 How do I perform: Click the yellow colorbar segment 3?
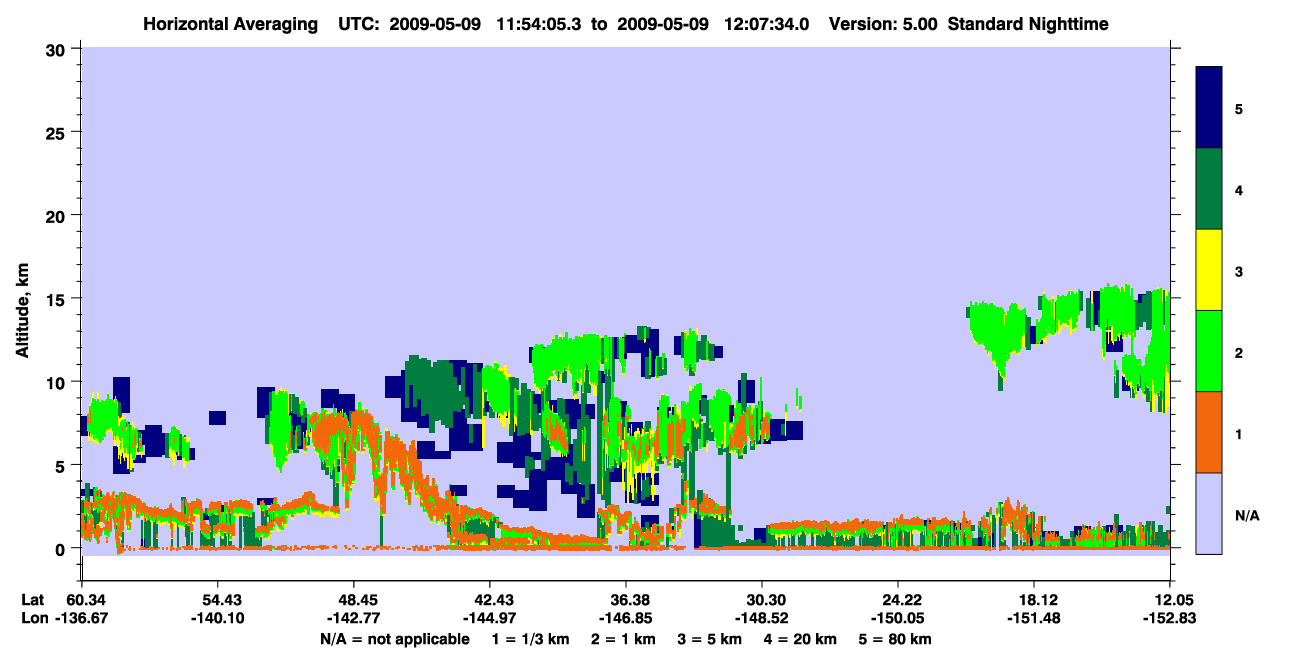[x=1209, y=270]
